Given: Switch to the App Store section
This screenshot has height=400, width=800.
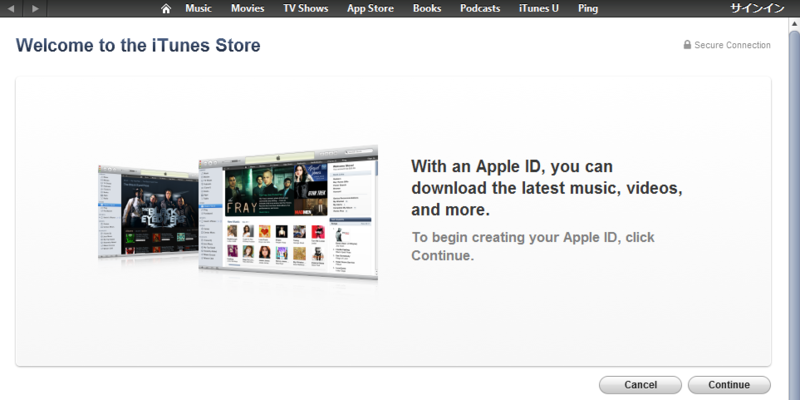Looking at the screenshot, I should pos(370,8).
